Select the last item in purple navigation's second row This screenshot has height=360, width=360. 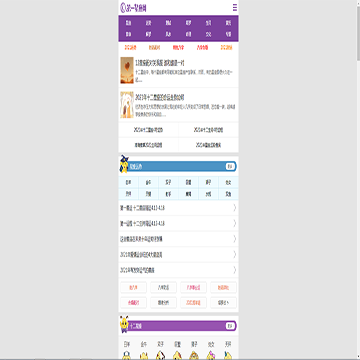pyautogui.click(x=228, y=34)
